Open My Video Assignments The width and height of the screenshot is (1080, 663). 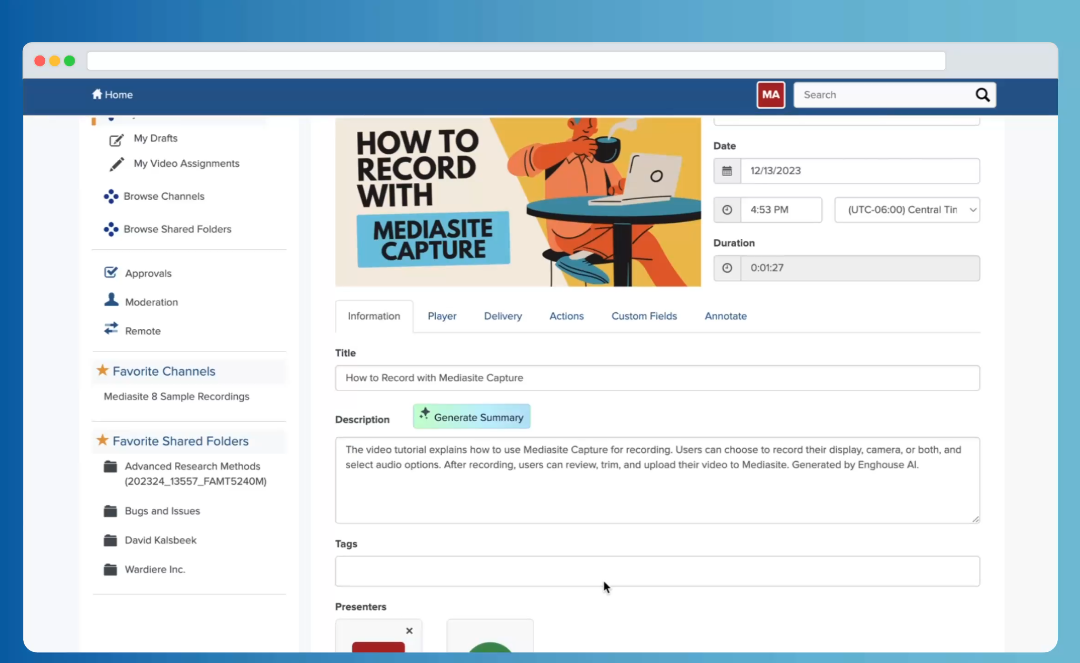[187, 164]
